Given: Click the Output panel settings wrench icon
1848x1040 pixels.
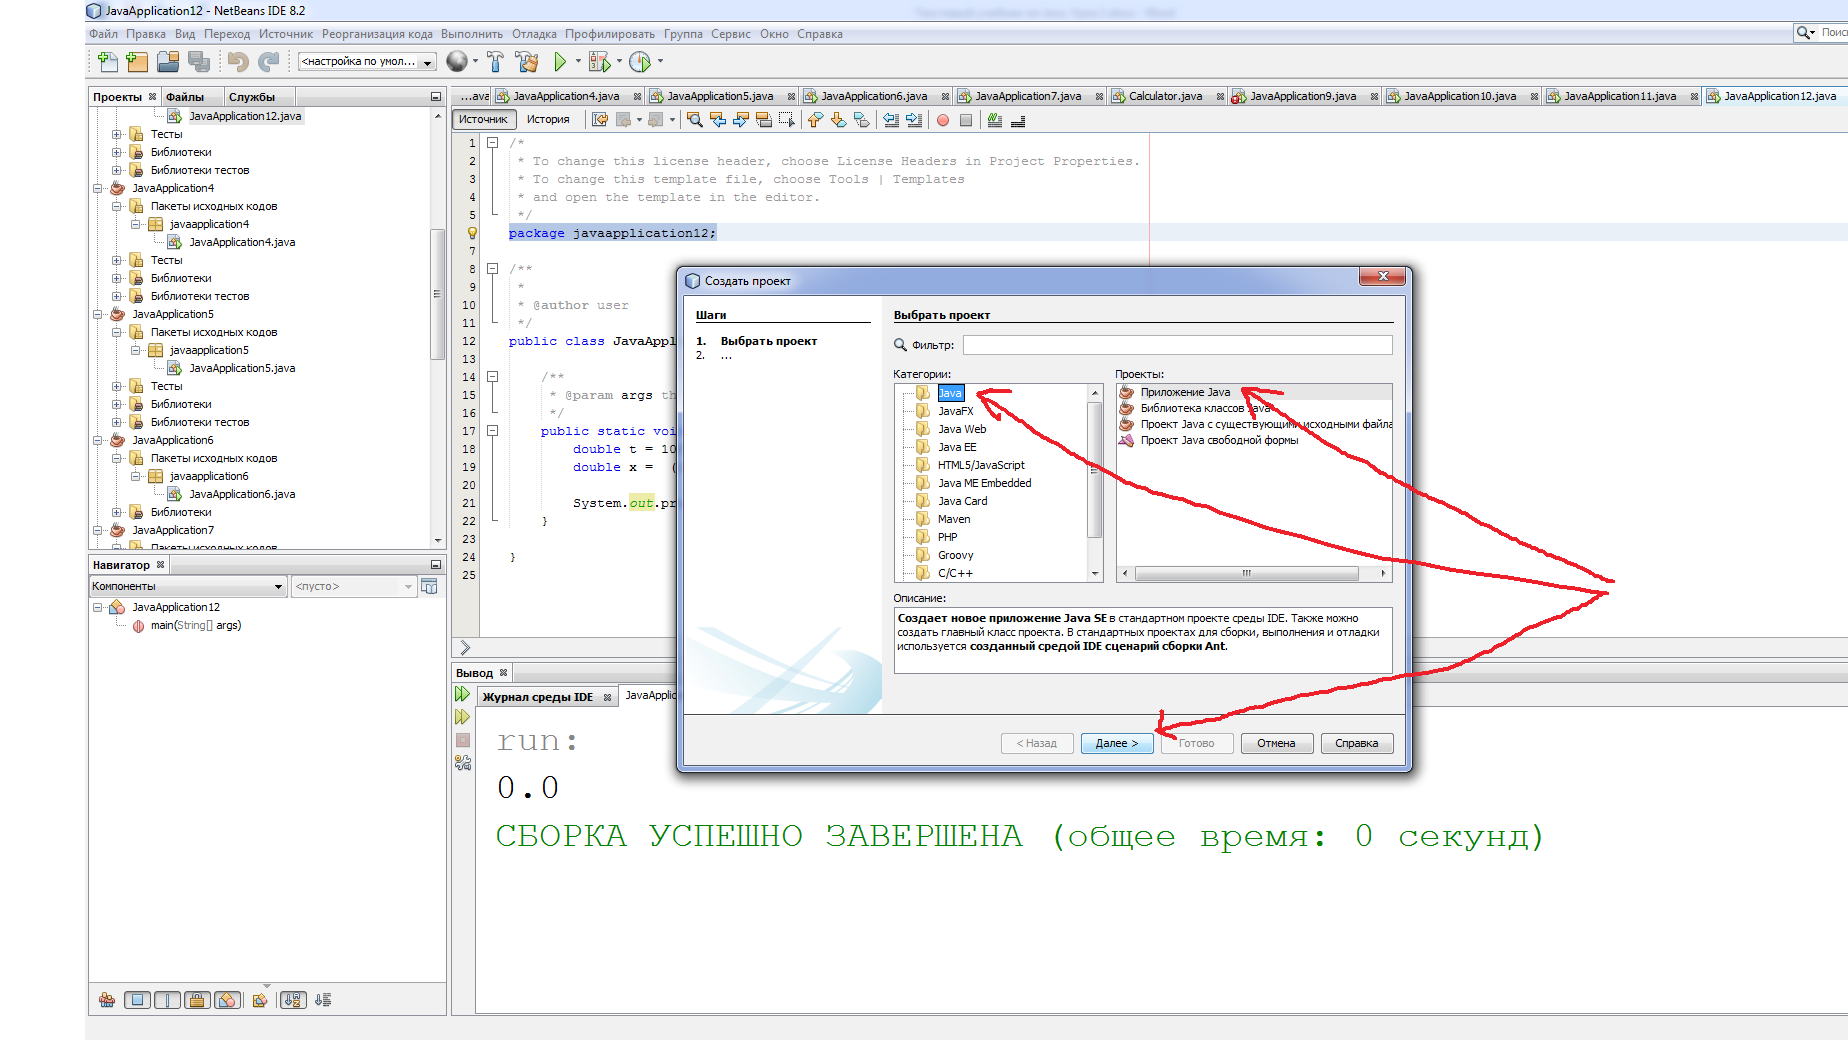Looking at the screenshot, I should point(463,763).
